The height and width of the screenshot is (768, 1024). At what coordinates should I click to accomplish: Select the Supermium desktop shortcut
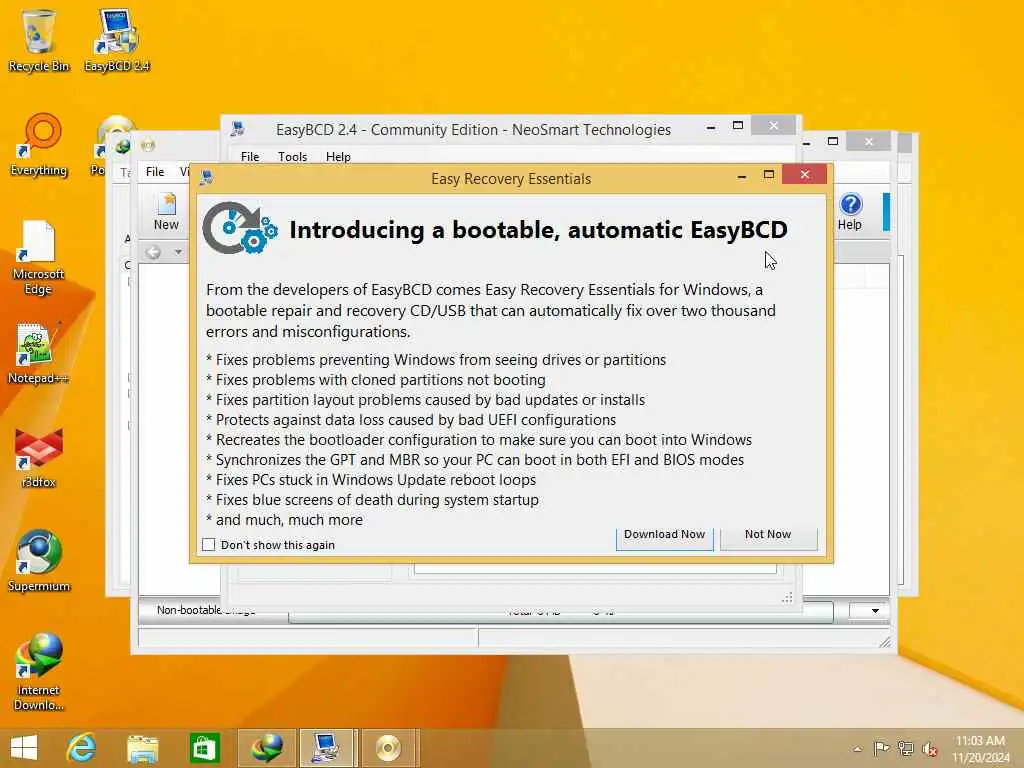[39, 560]
